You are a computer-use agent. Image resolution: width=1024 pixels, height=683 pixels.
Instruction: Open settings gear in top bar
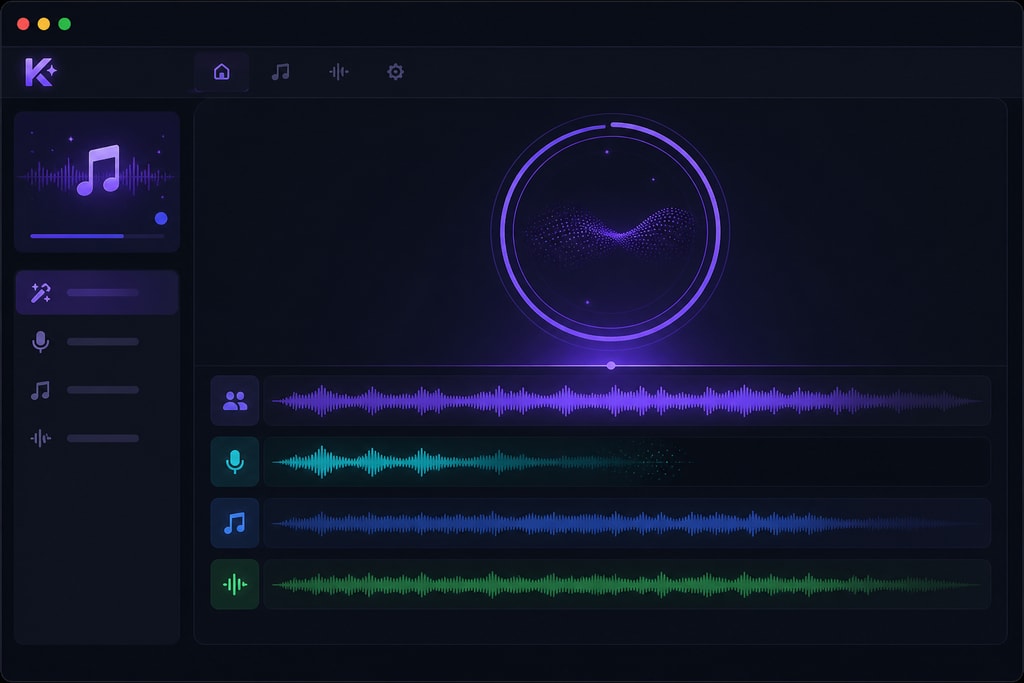395,72
